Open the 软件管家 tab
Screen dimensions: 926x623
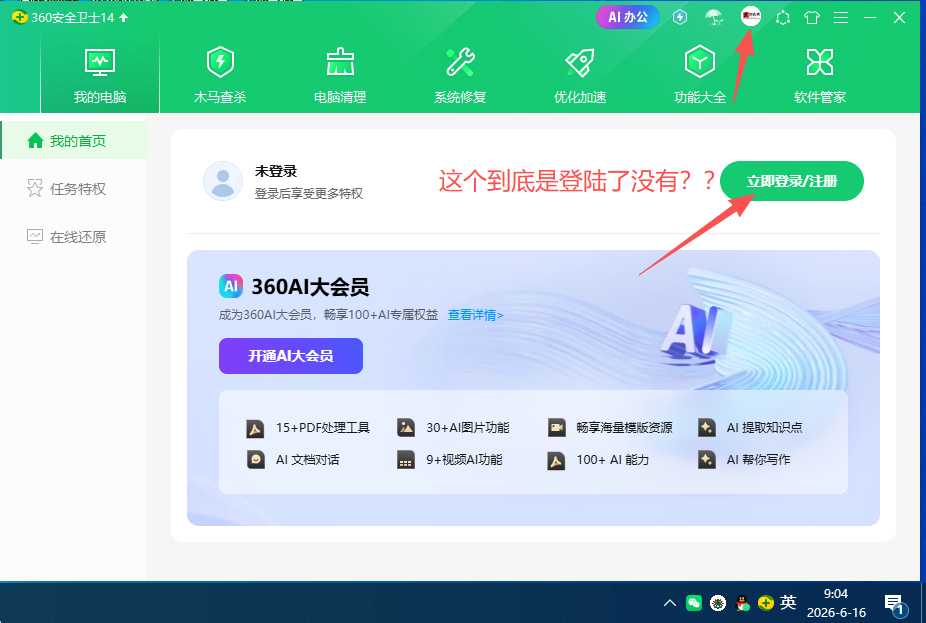(x=820, y=76)
